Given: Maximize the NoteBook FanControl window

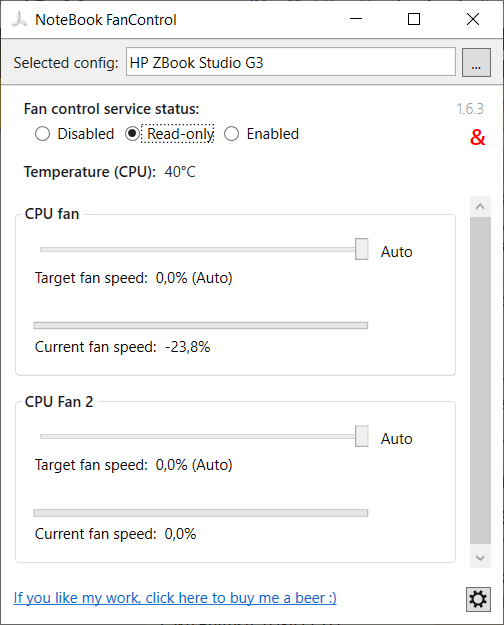Looking at the screenshot, I should pos(414,19).
